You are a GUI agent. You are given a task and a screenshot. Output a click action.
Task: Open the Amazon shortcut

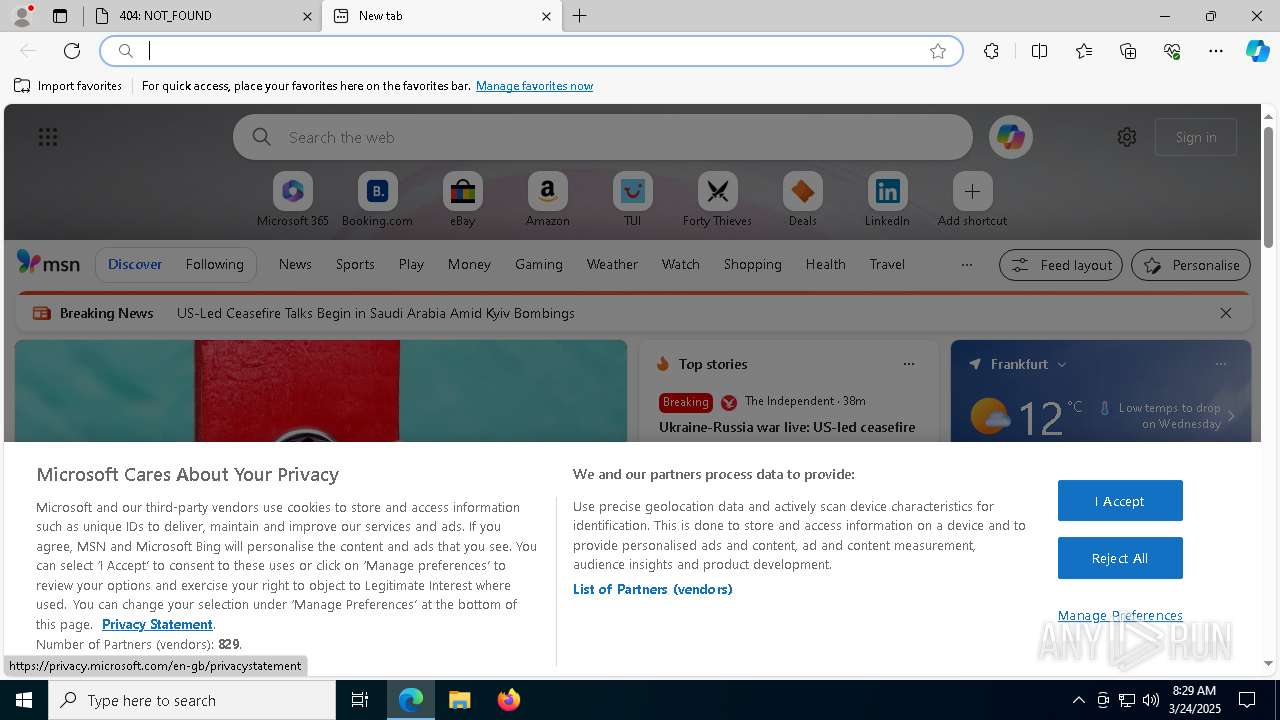click(547, 200)
